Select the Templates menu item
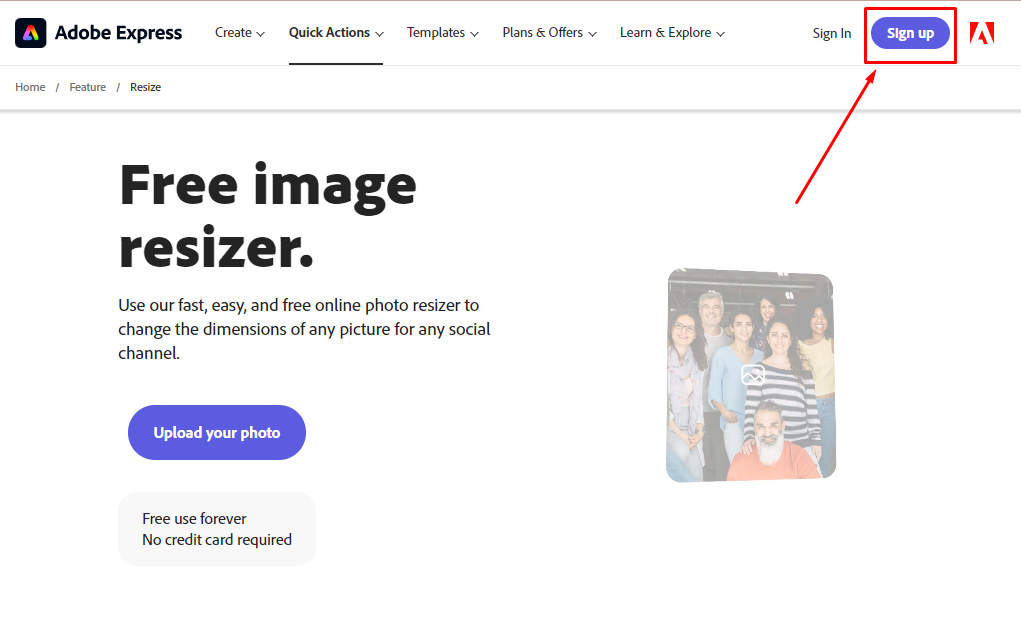 click(x=442, y=32)
